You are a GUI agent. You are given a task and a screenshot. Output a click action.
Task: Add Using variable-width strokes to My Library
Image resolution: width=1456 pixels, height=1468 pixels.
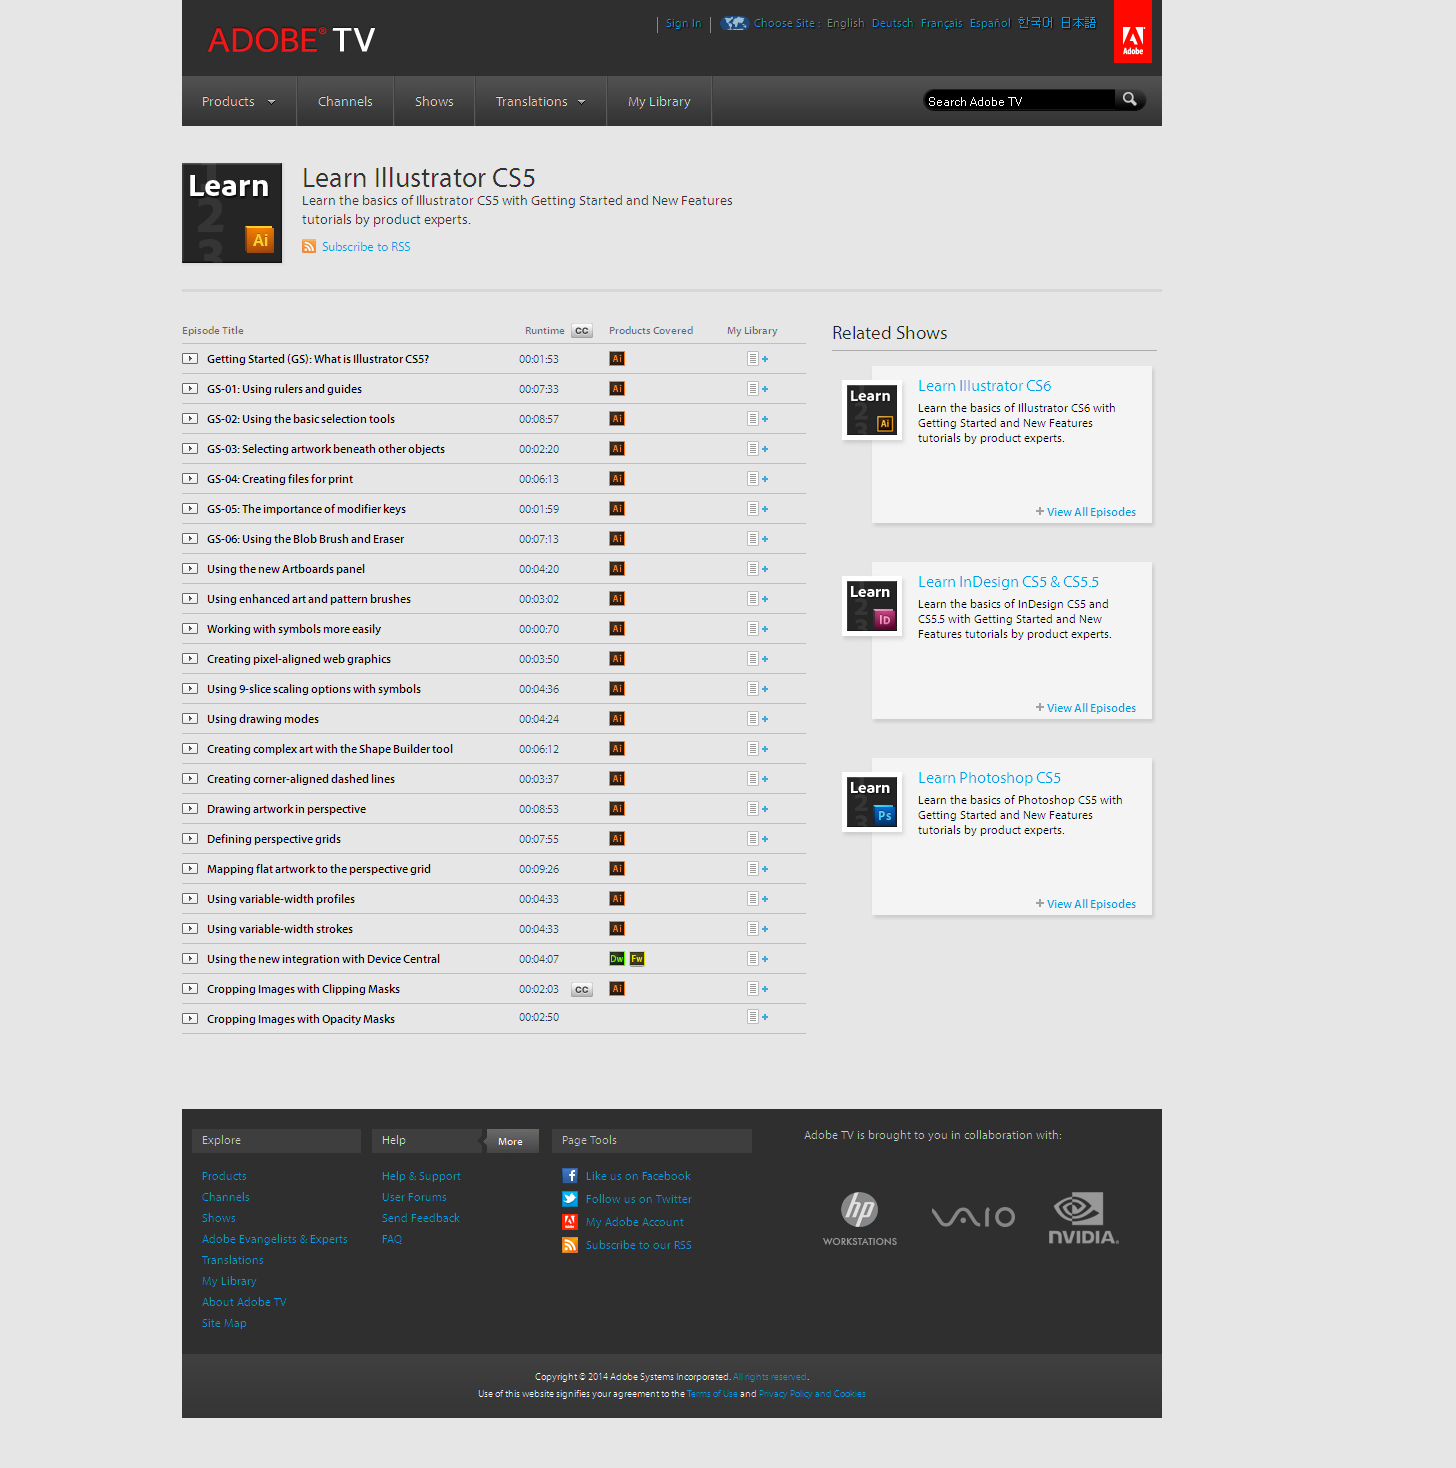758,929
